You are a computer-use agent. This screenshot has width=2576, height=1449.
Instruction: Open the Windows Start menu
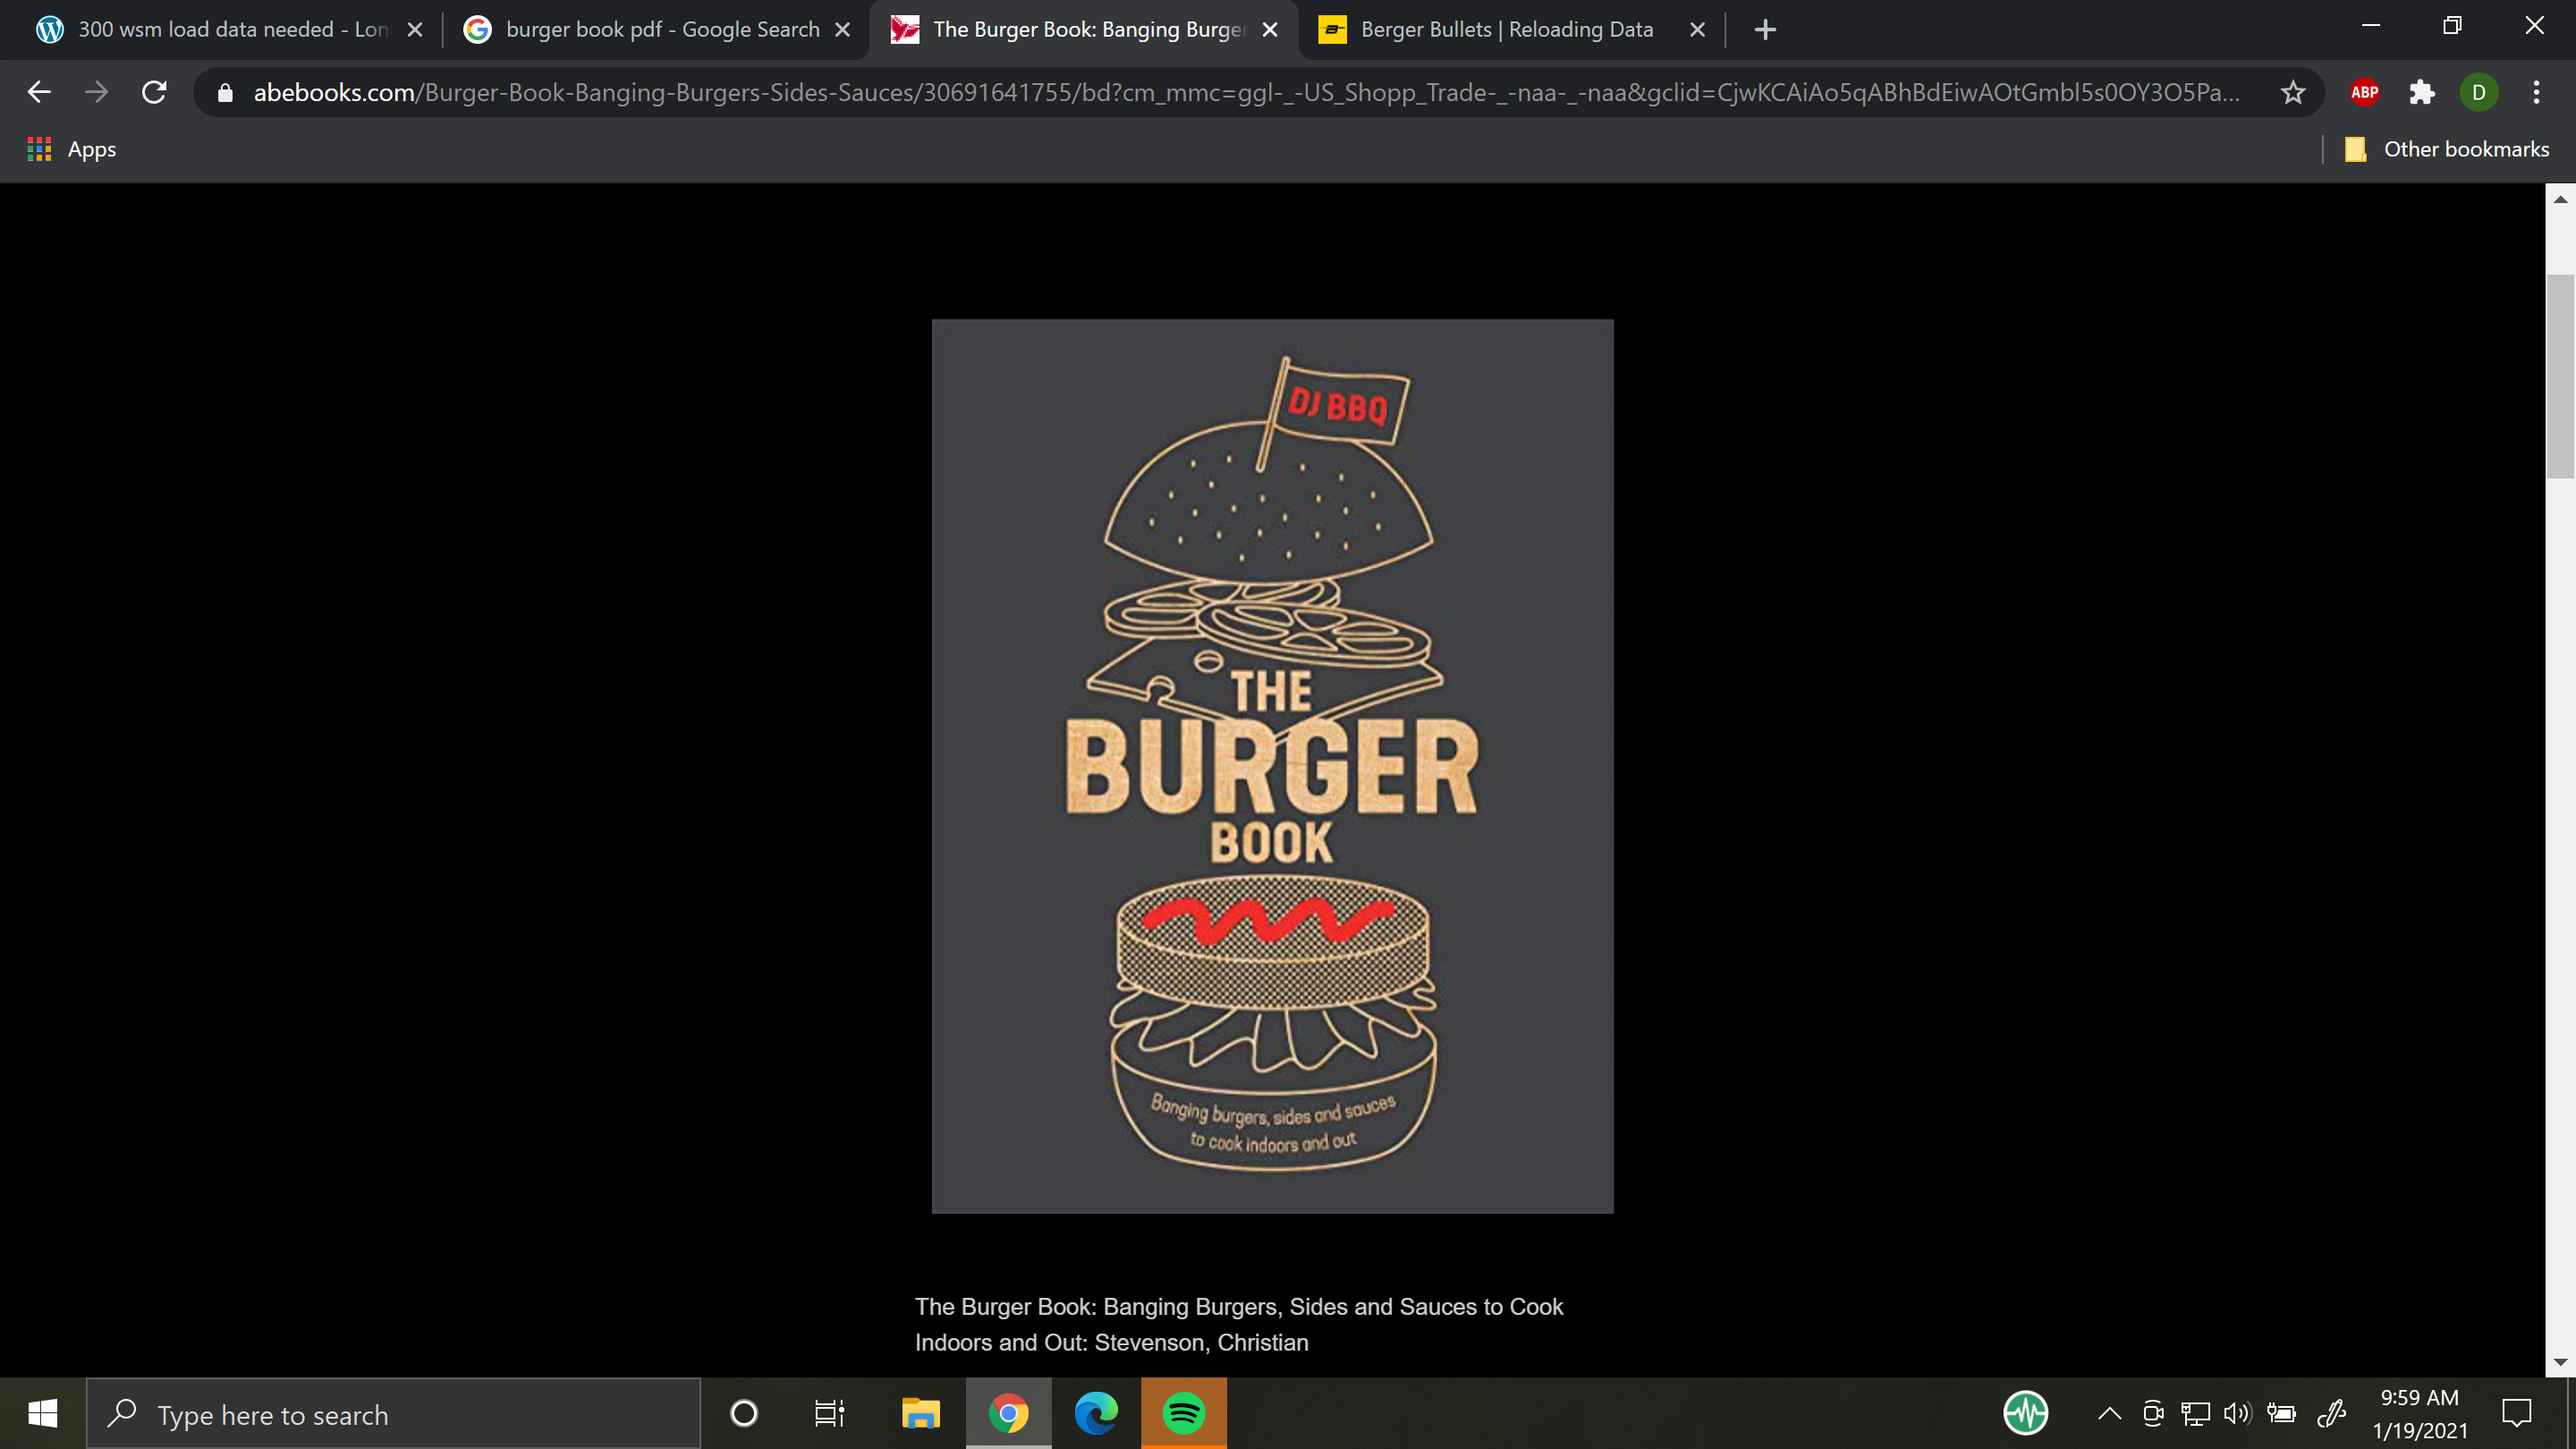coord(43,1413)
